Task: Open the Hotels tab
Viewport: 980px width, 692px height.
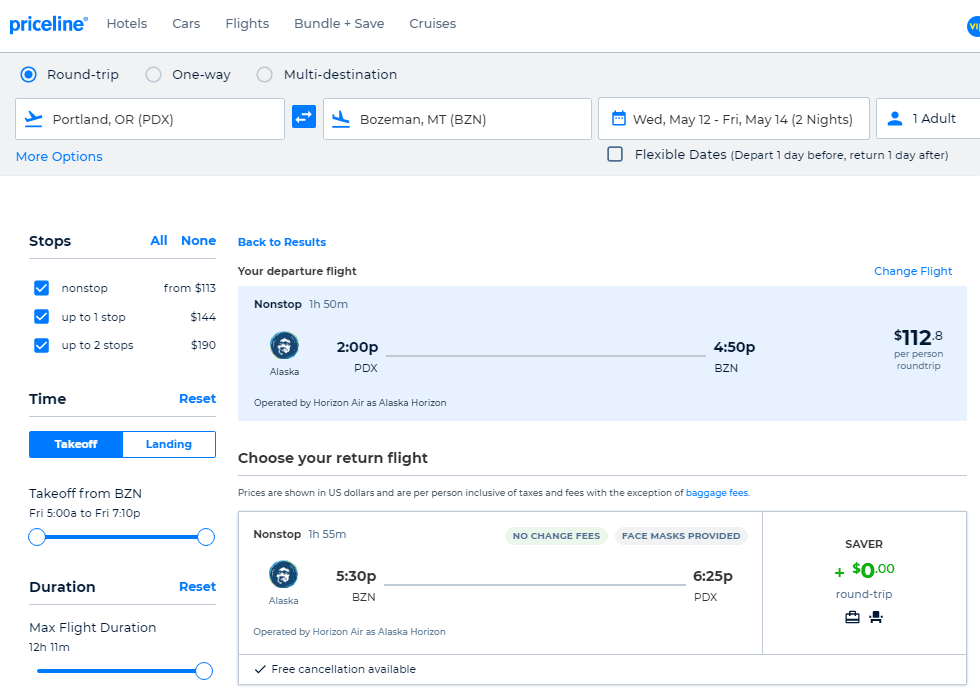Action: click(127, 24)
